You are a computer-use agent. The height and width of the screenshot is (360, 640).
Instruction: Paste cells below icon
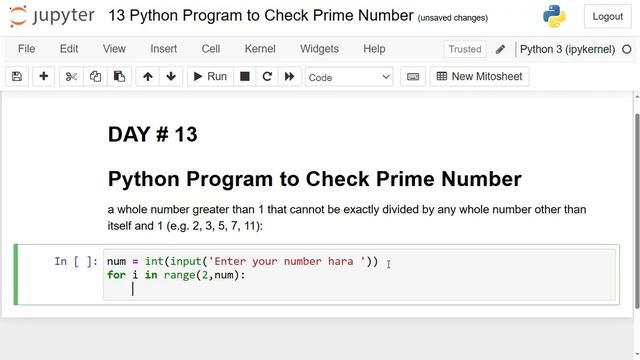tap(119, 76)
